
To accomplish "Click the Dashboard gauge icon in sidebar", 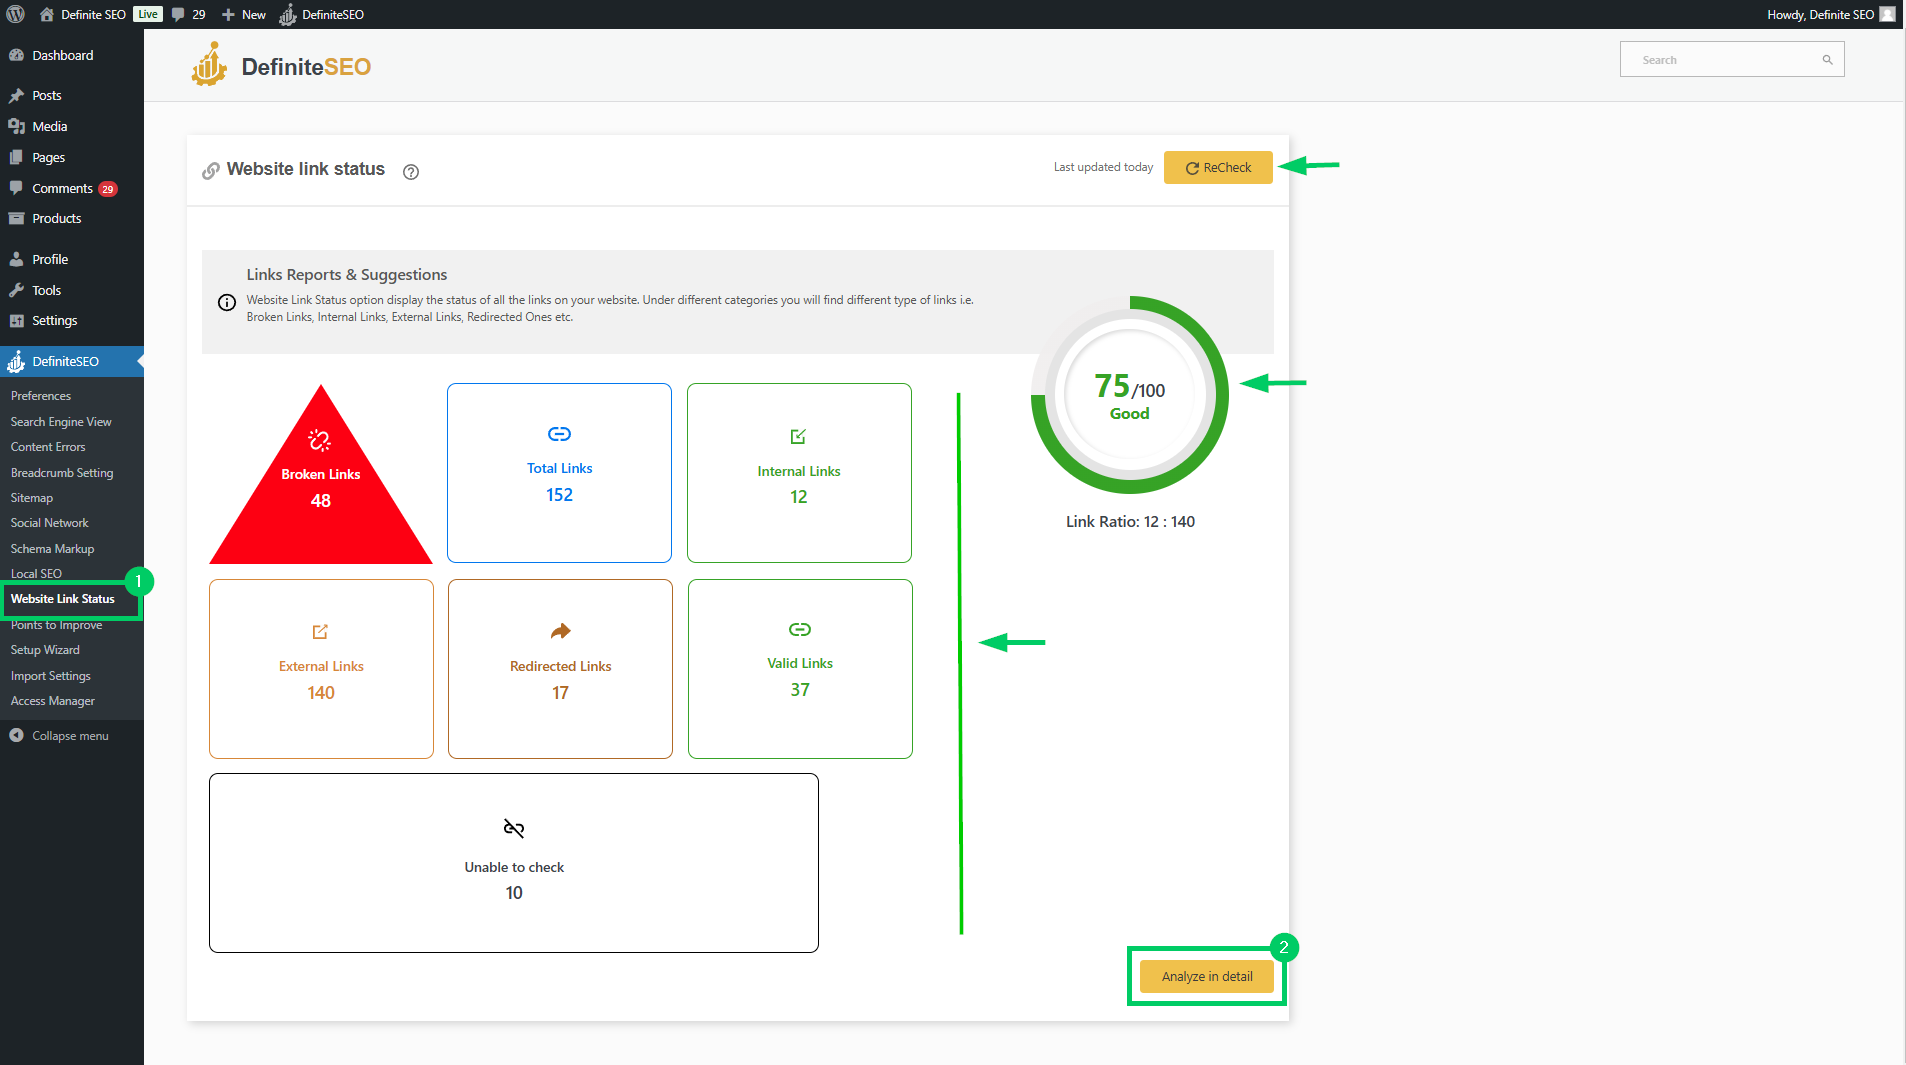I will (16, 55).
